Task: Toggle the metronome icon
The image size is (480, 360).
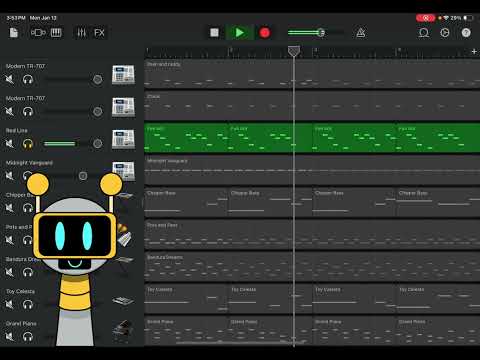Action: pos(361,33)
